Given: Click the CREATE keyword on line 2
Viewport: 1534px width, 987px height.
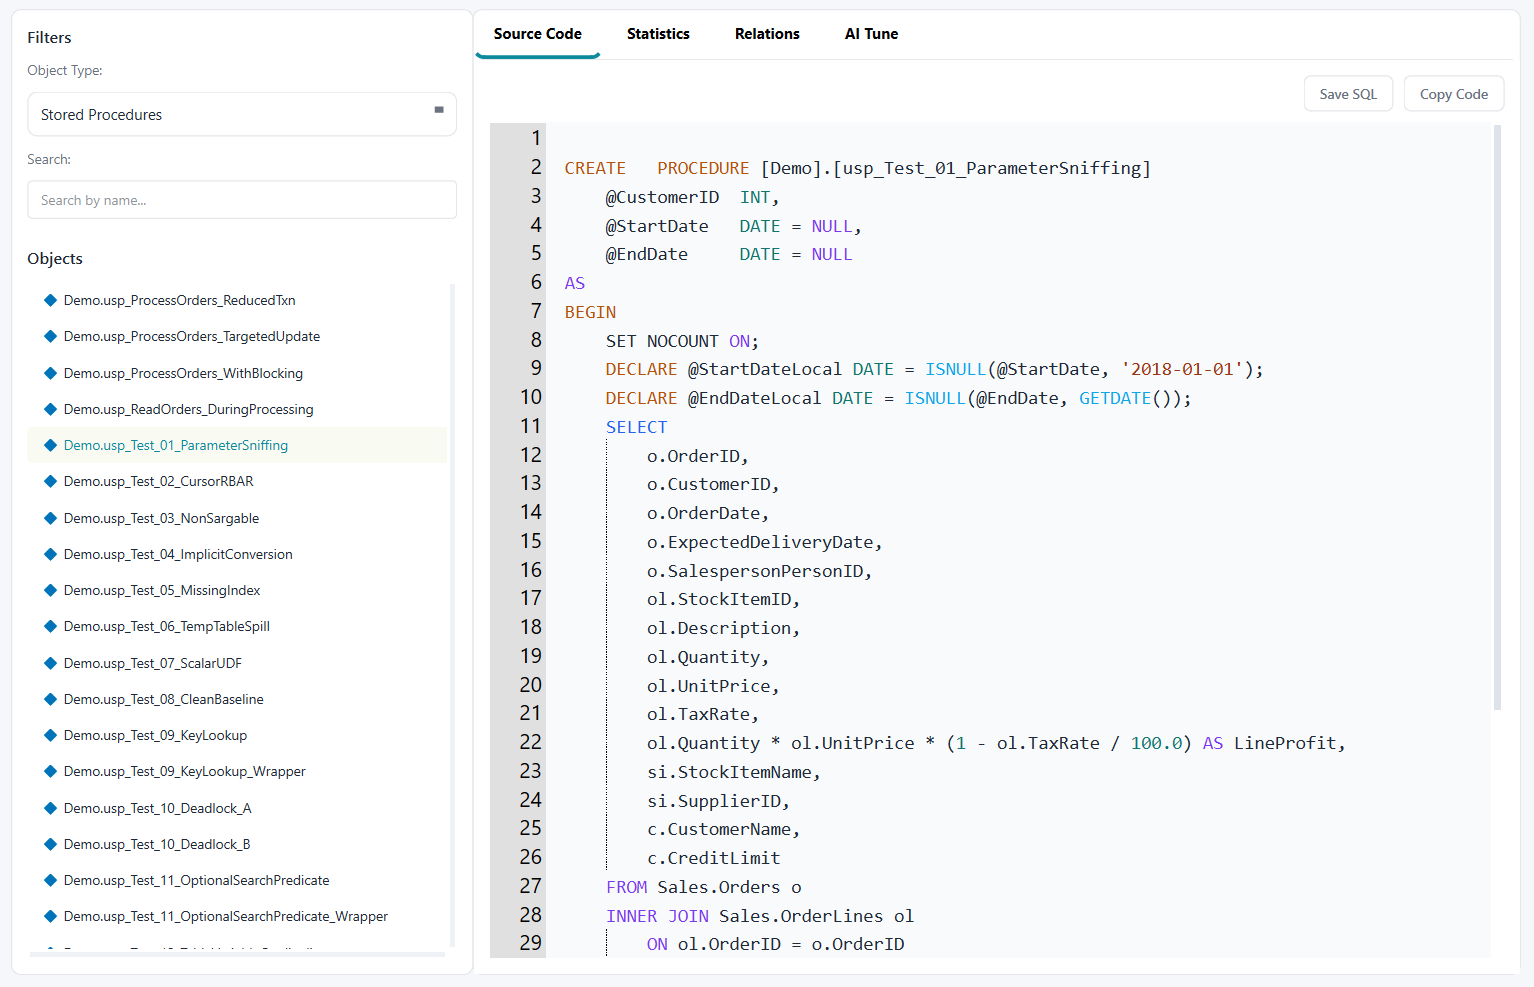Looking at the screenshot, I should click(595, 168).
